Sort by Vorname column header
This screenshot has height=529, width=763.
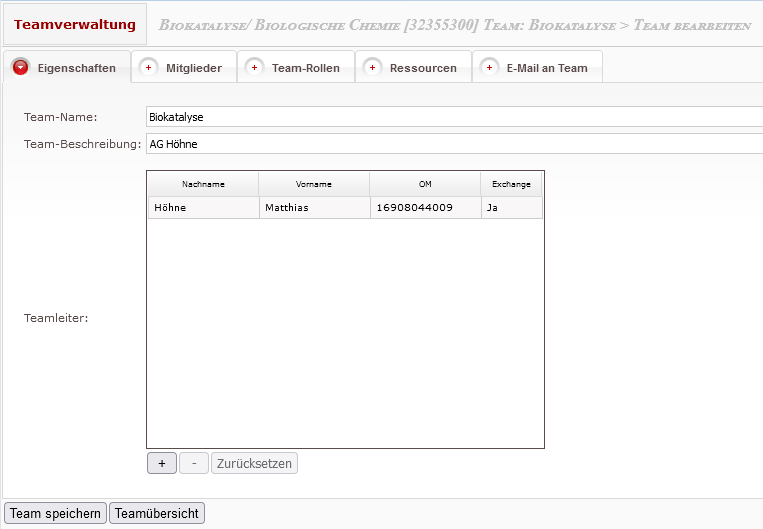pos(314,184)
